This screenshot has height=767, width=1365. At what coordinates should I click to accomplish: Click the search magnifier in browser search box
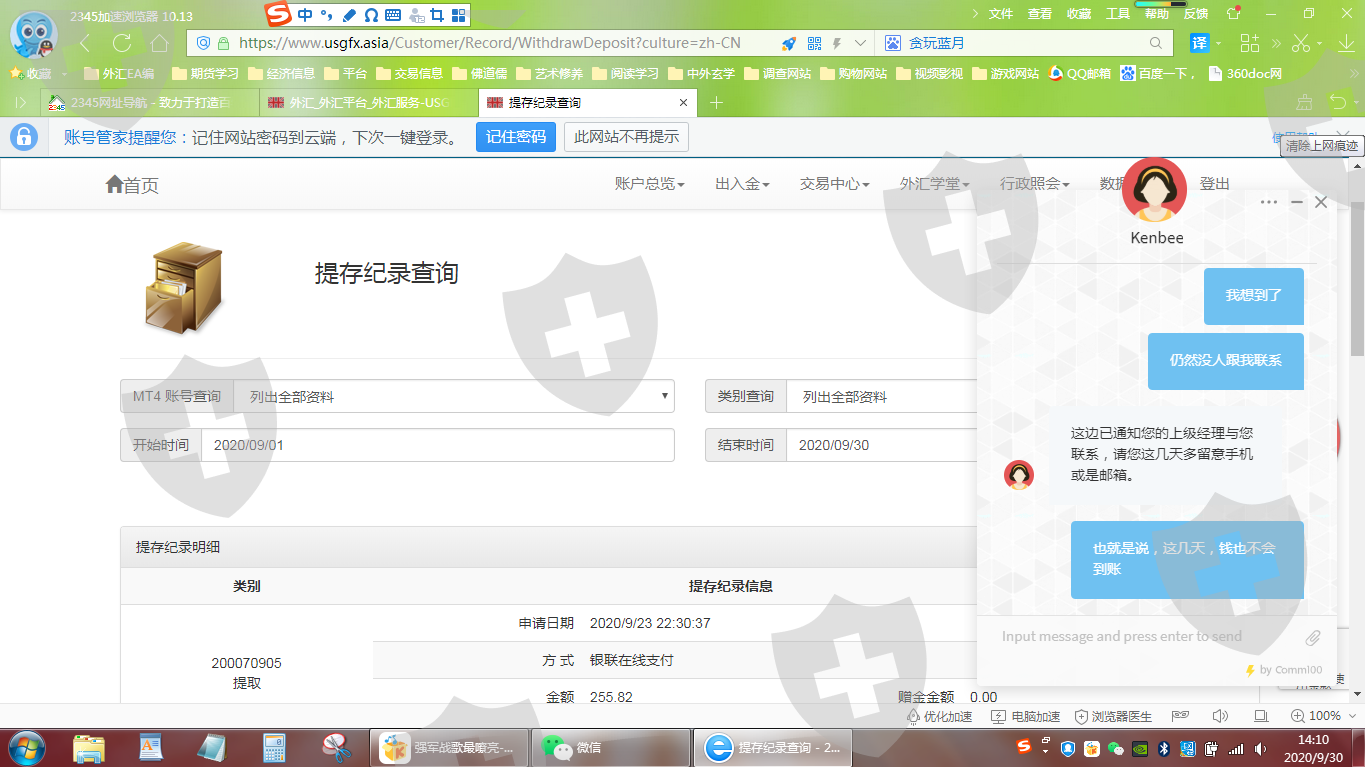[1156, 43]
